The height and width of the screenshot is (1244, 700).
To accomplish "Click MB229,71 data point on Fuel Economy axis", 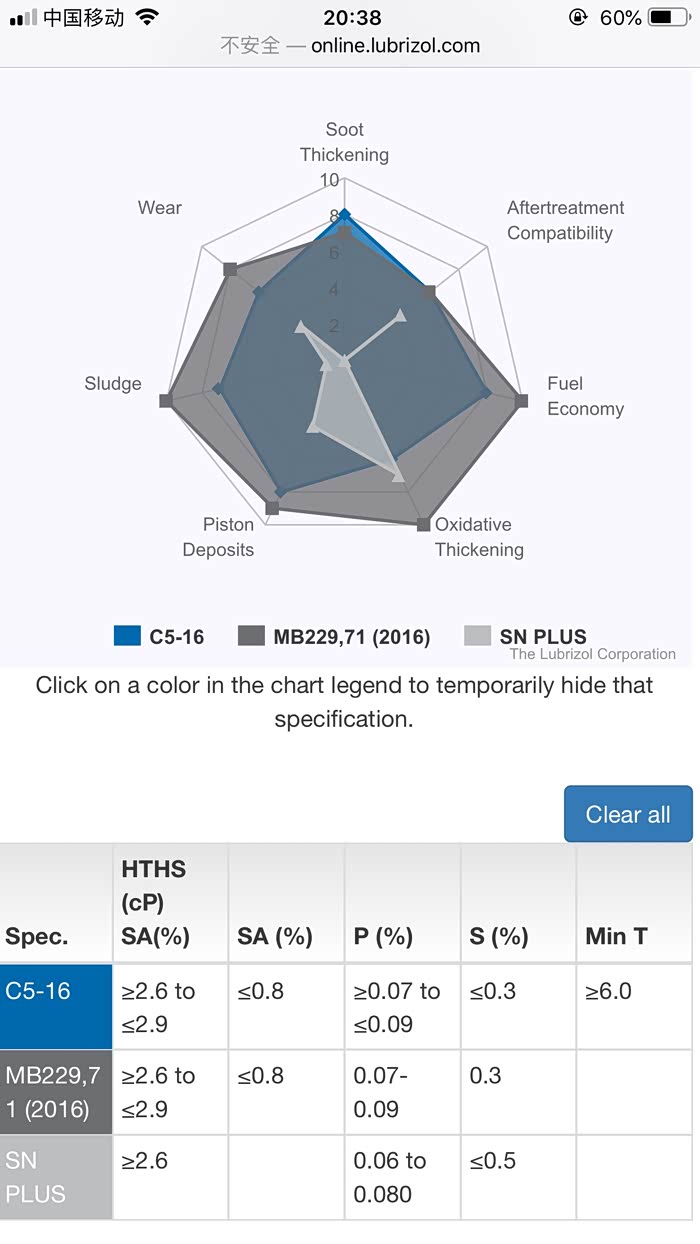I will [521, 401].
